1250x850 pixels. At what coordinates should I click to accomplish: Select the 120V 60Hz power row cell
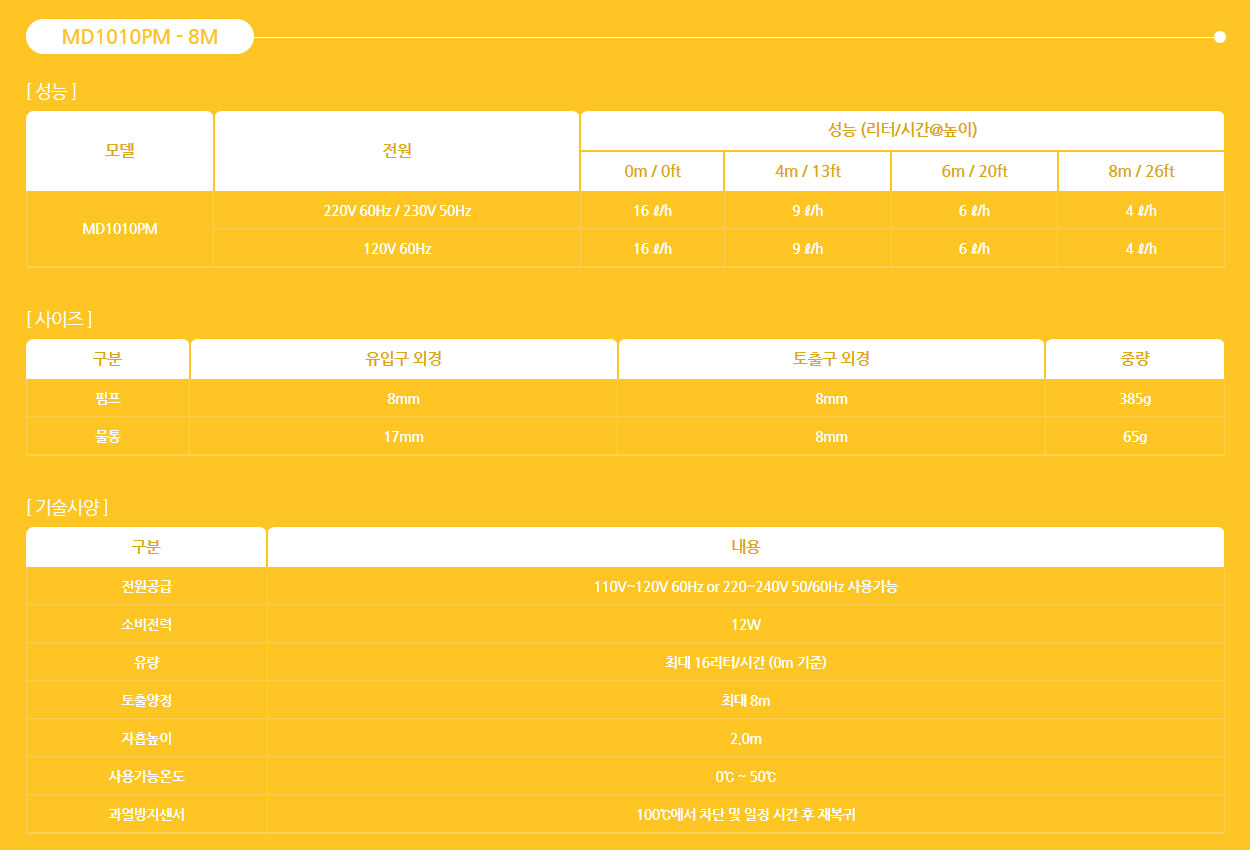click(397, 248)
